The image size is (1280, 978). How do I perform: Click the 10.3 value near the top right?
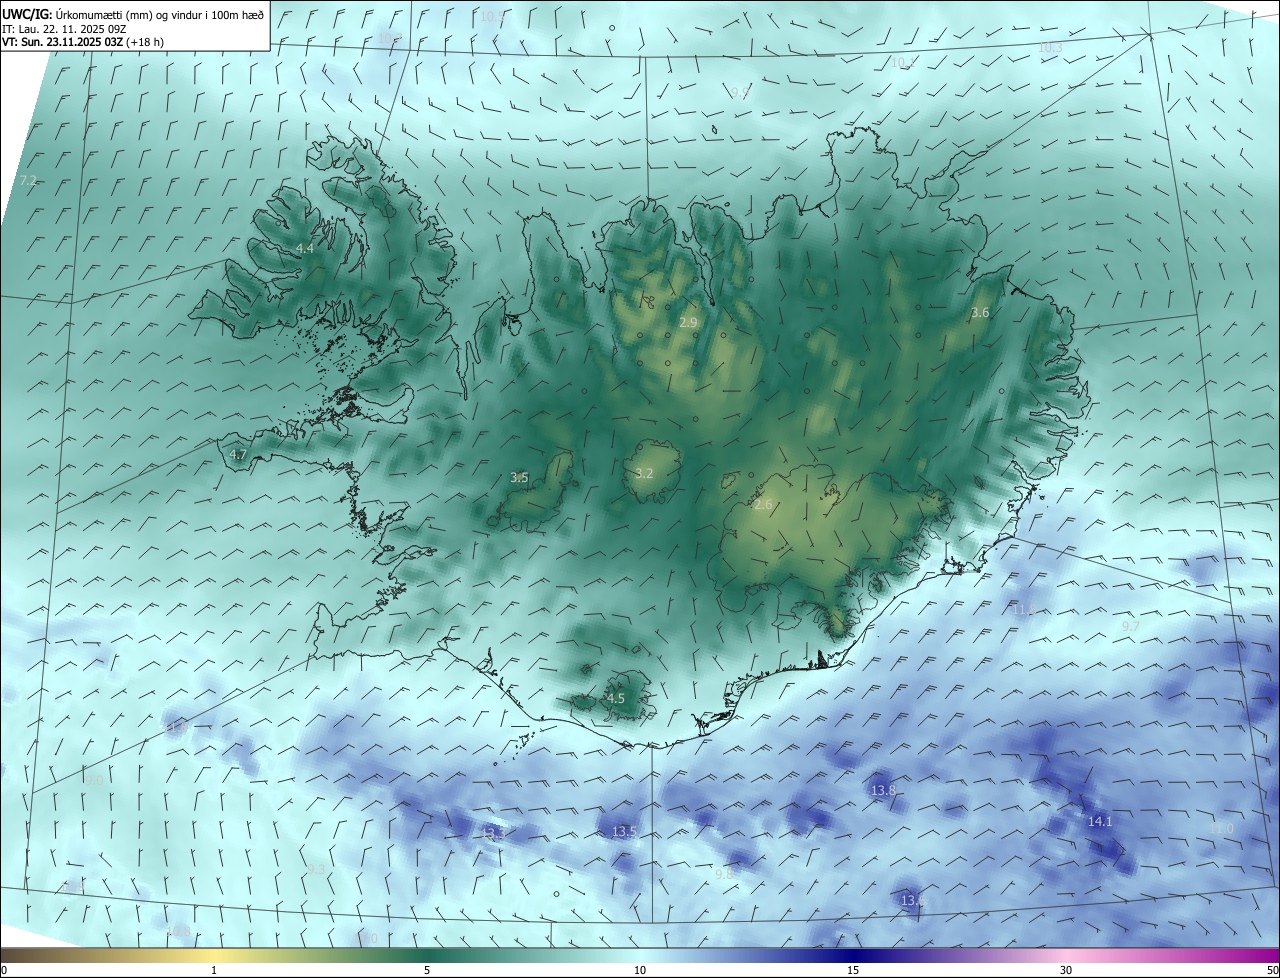[x=1050, y=48]
